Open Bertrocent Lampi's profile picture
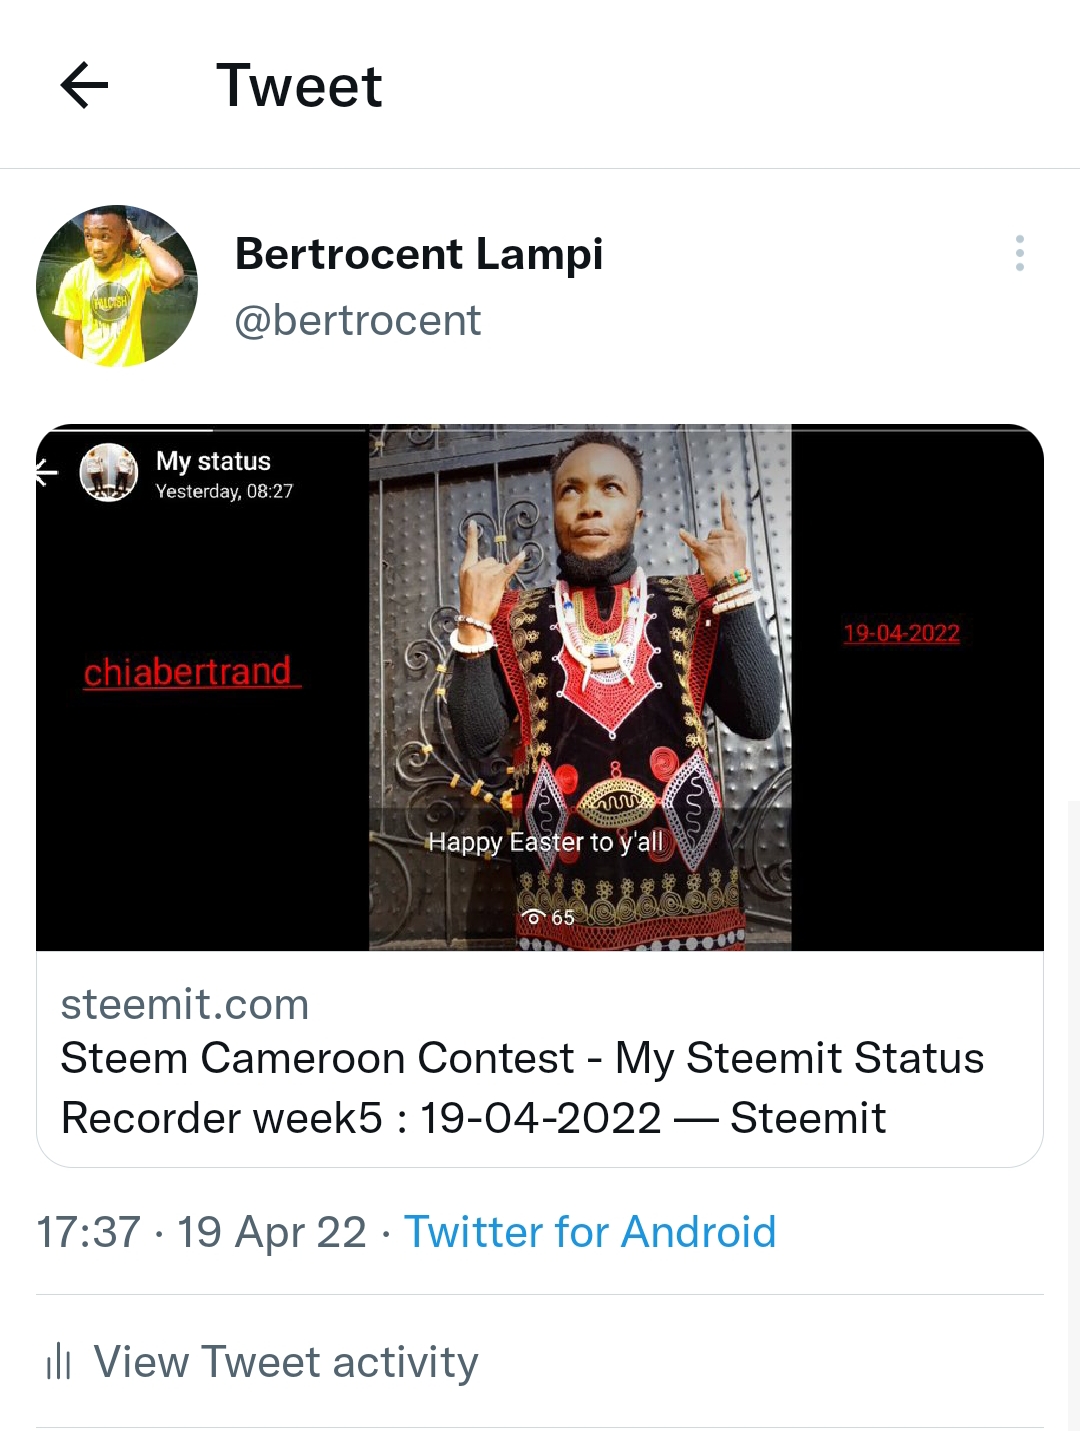 [117, 286]
